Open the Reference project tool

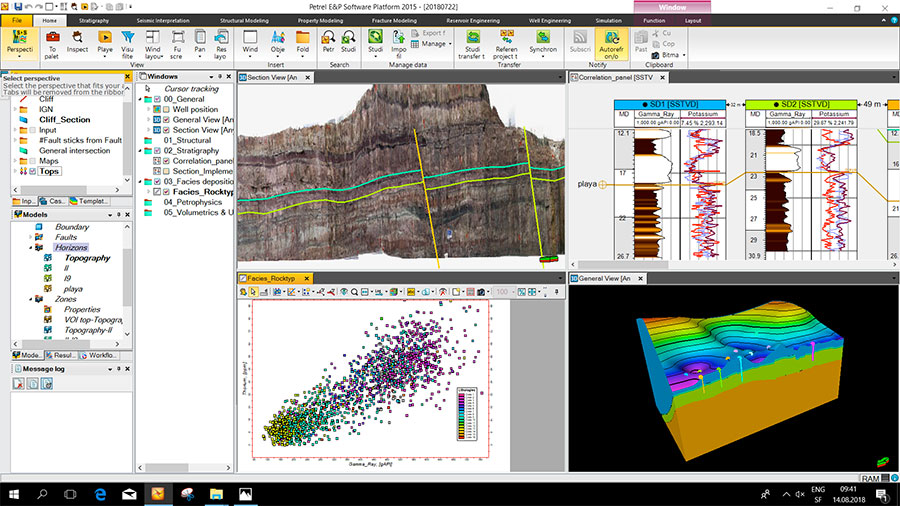(x=506, y=44)
